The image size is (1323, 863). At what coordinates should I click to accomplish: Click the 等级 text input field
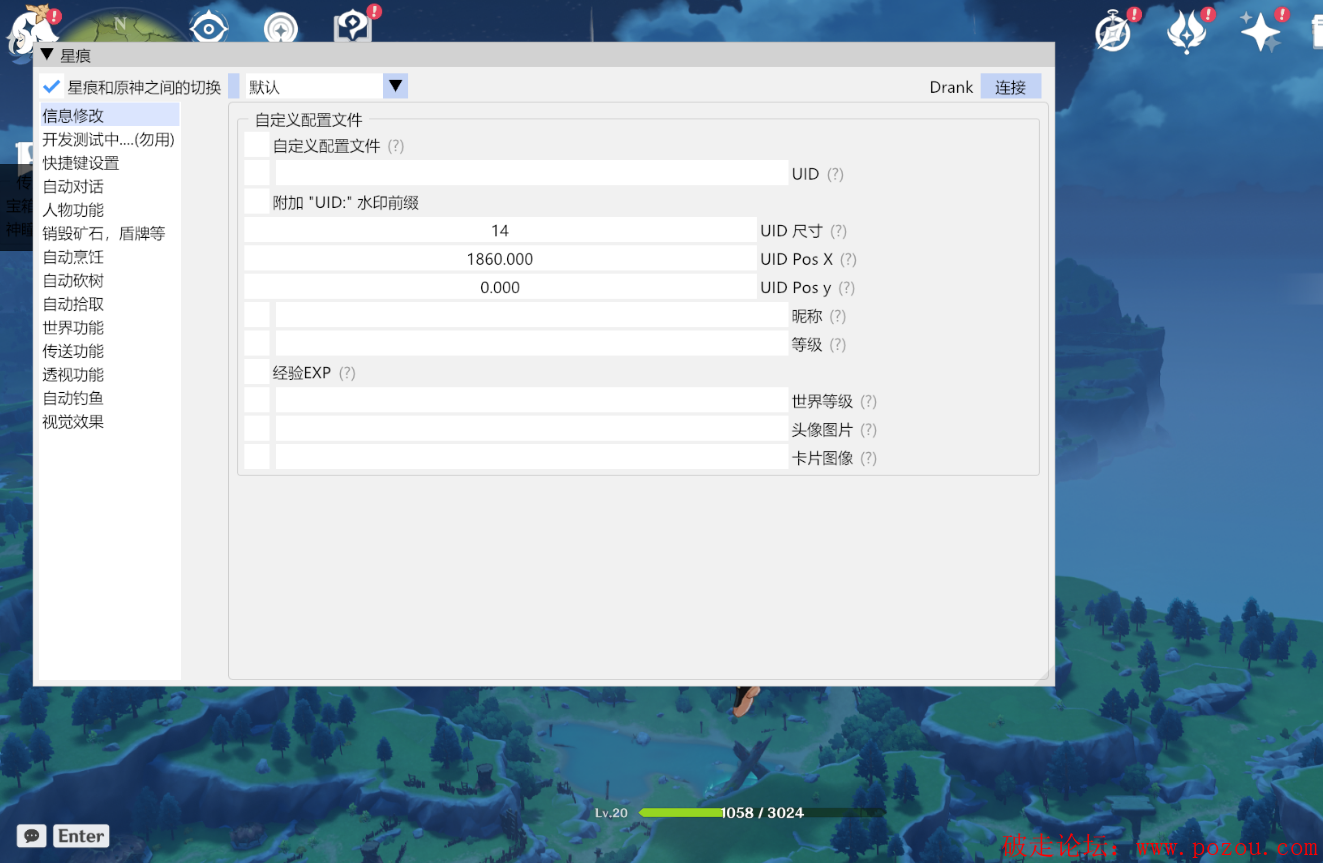[532, 344]
